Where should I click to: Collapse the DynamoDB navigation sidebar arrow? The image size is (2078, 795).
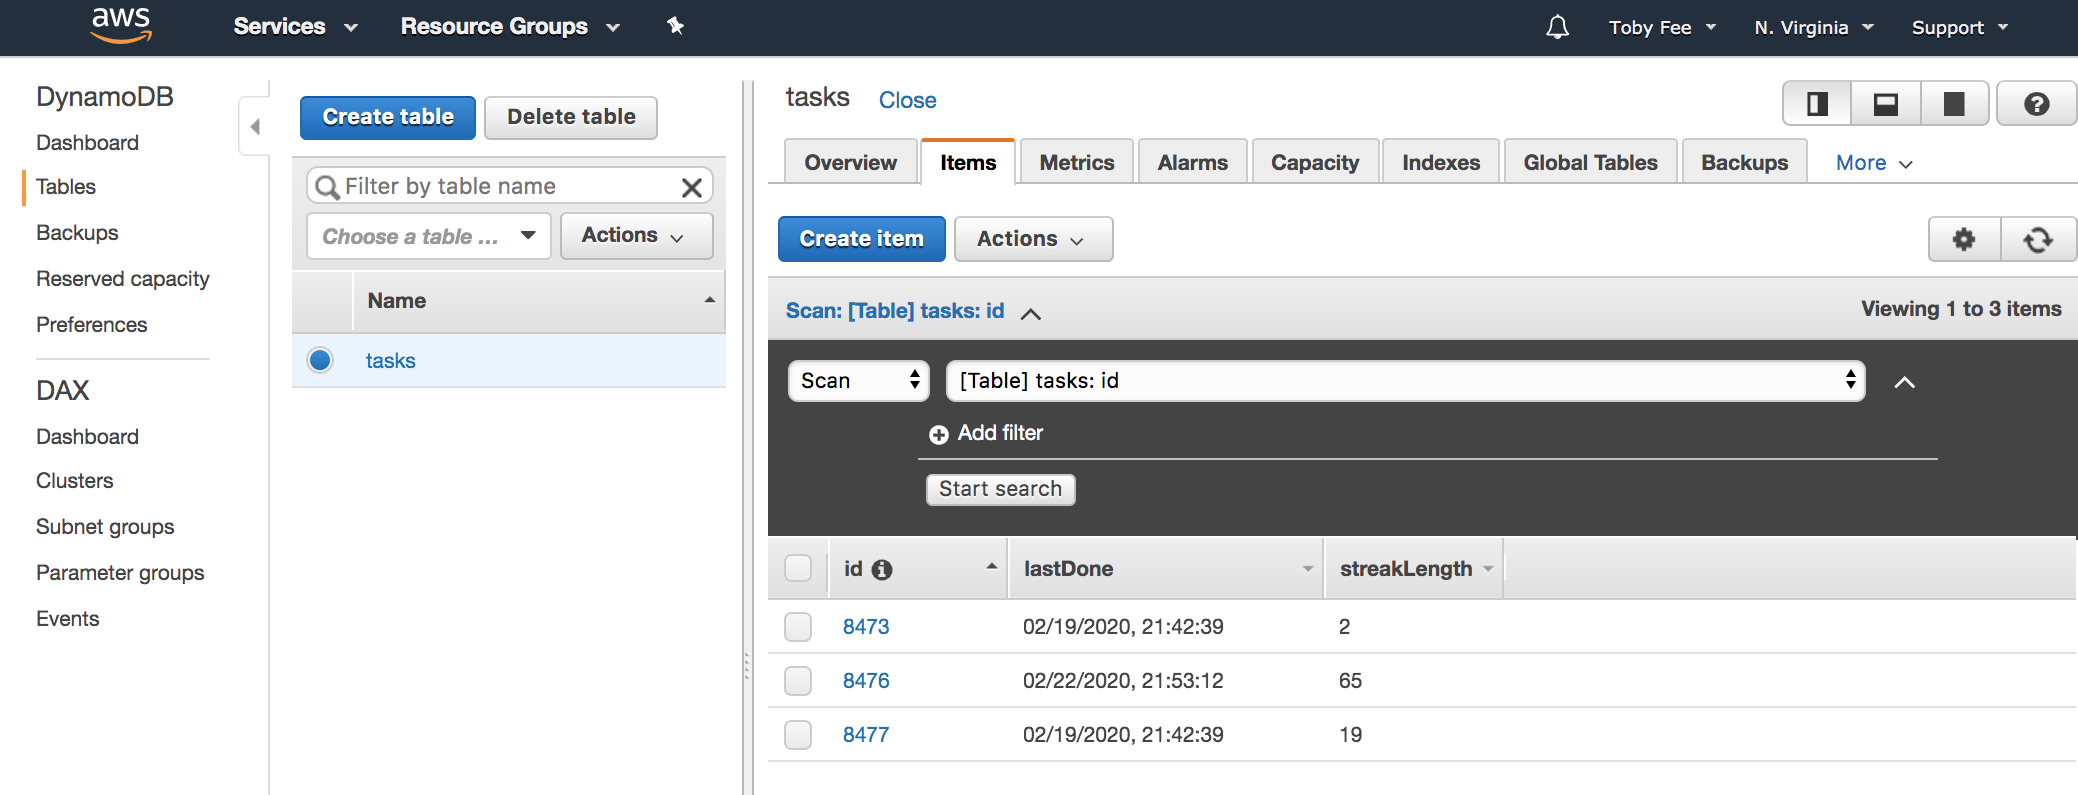pos(254,127)
